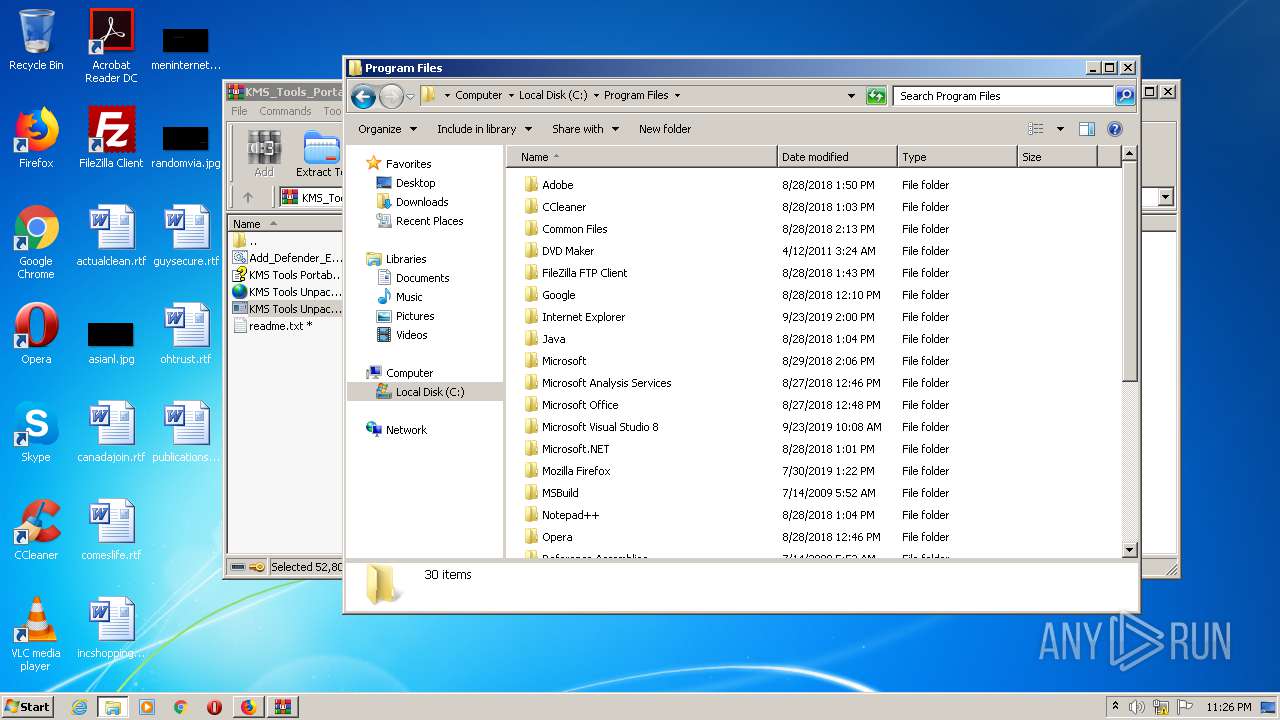Select Downloads in navigation pane
The height and width of the screenshot is (720, 1280).
pos(421,202)
